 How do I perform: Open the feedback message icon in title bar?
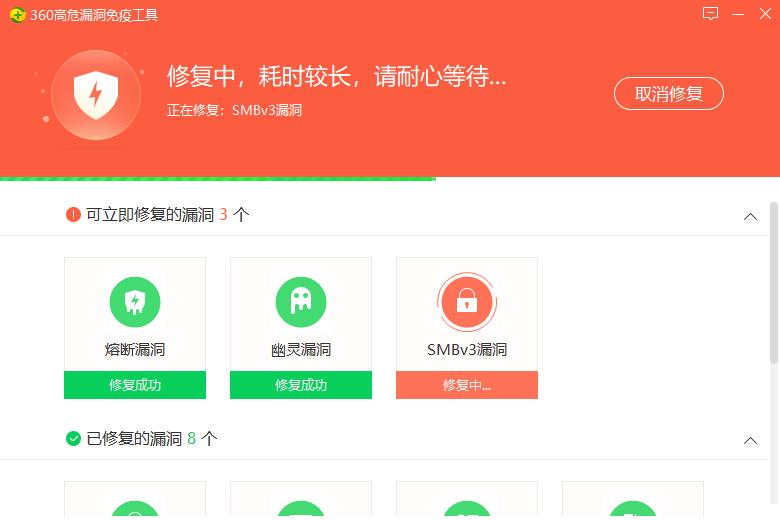(710, 14)
